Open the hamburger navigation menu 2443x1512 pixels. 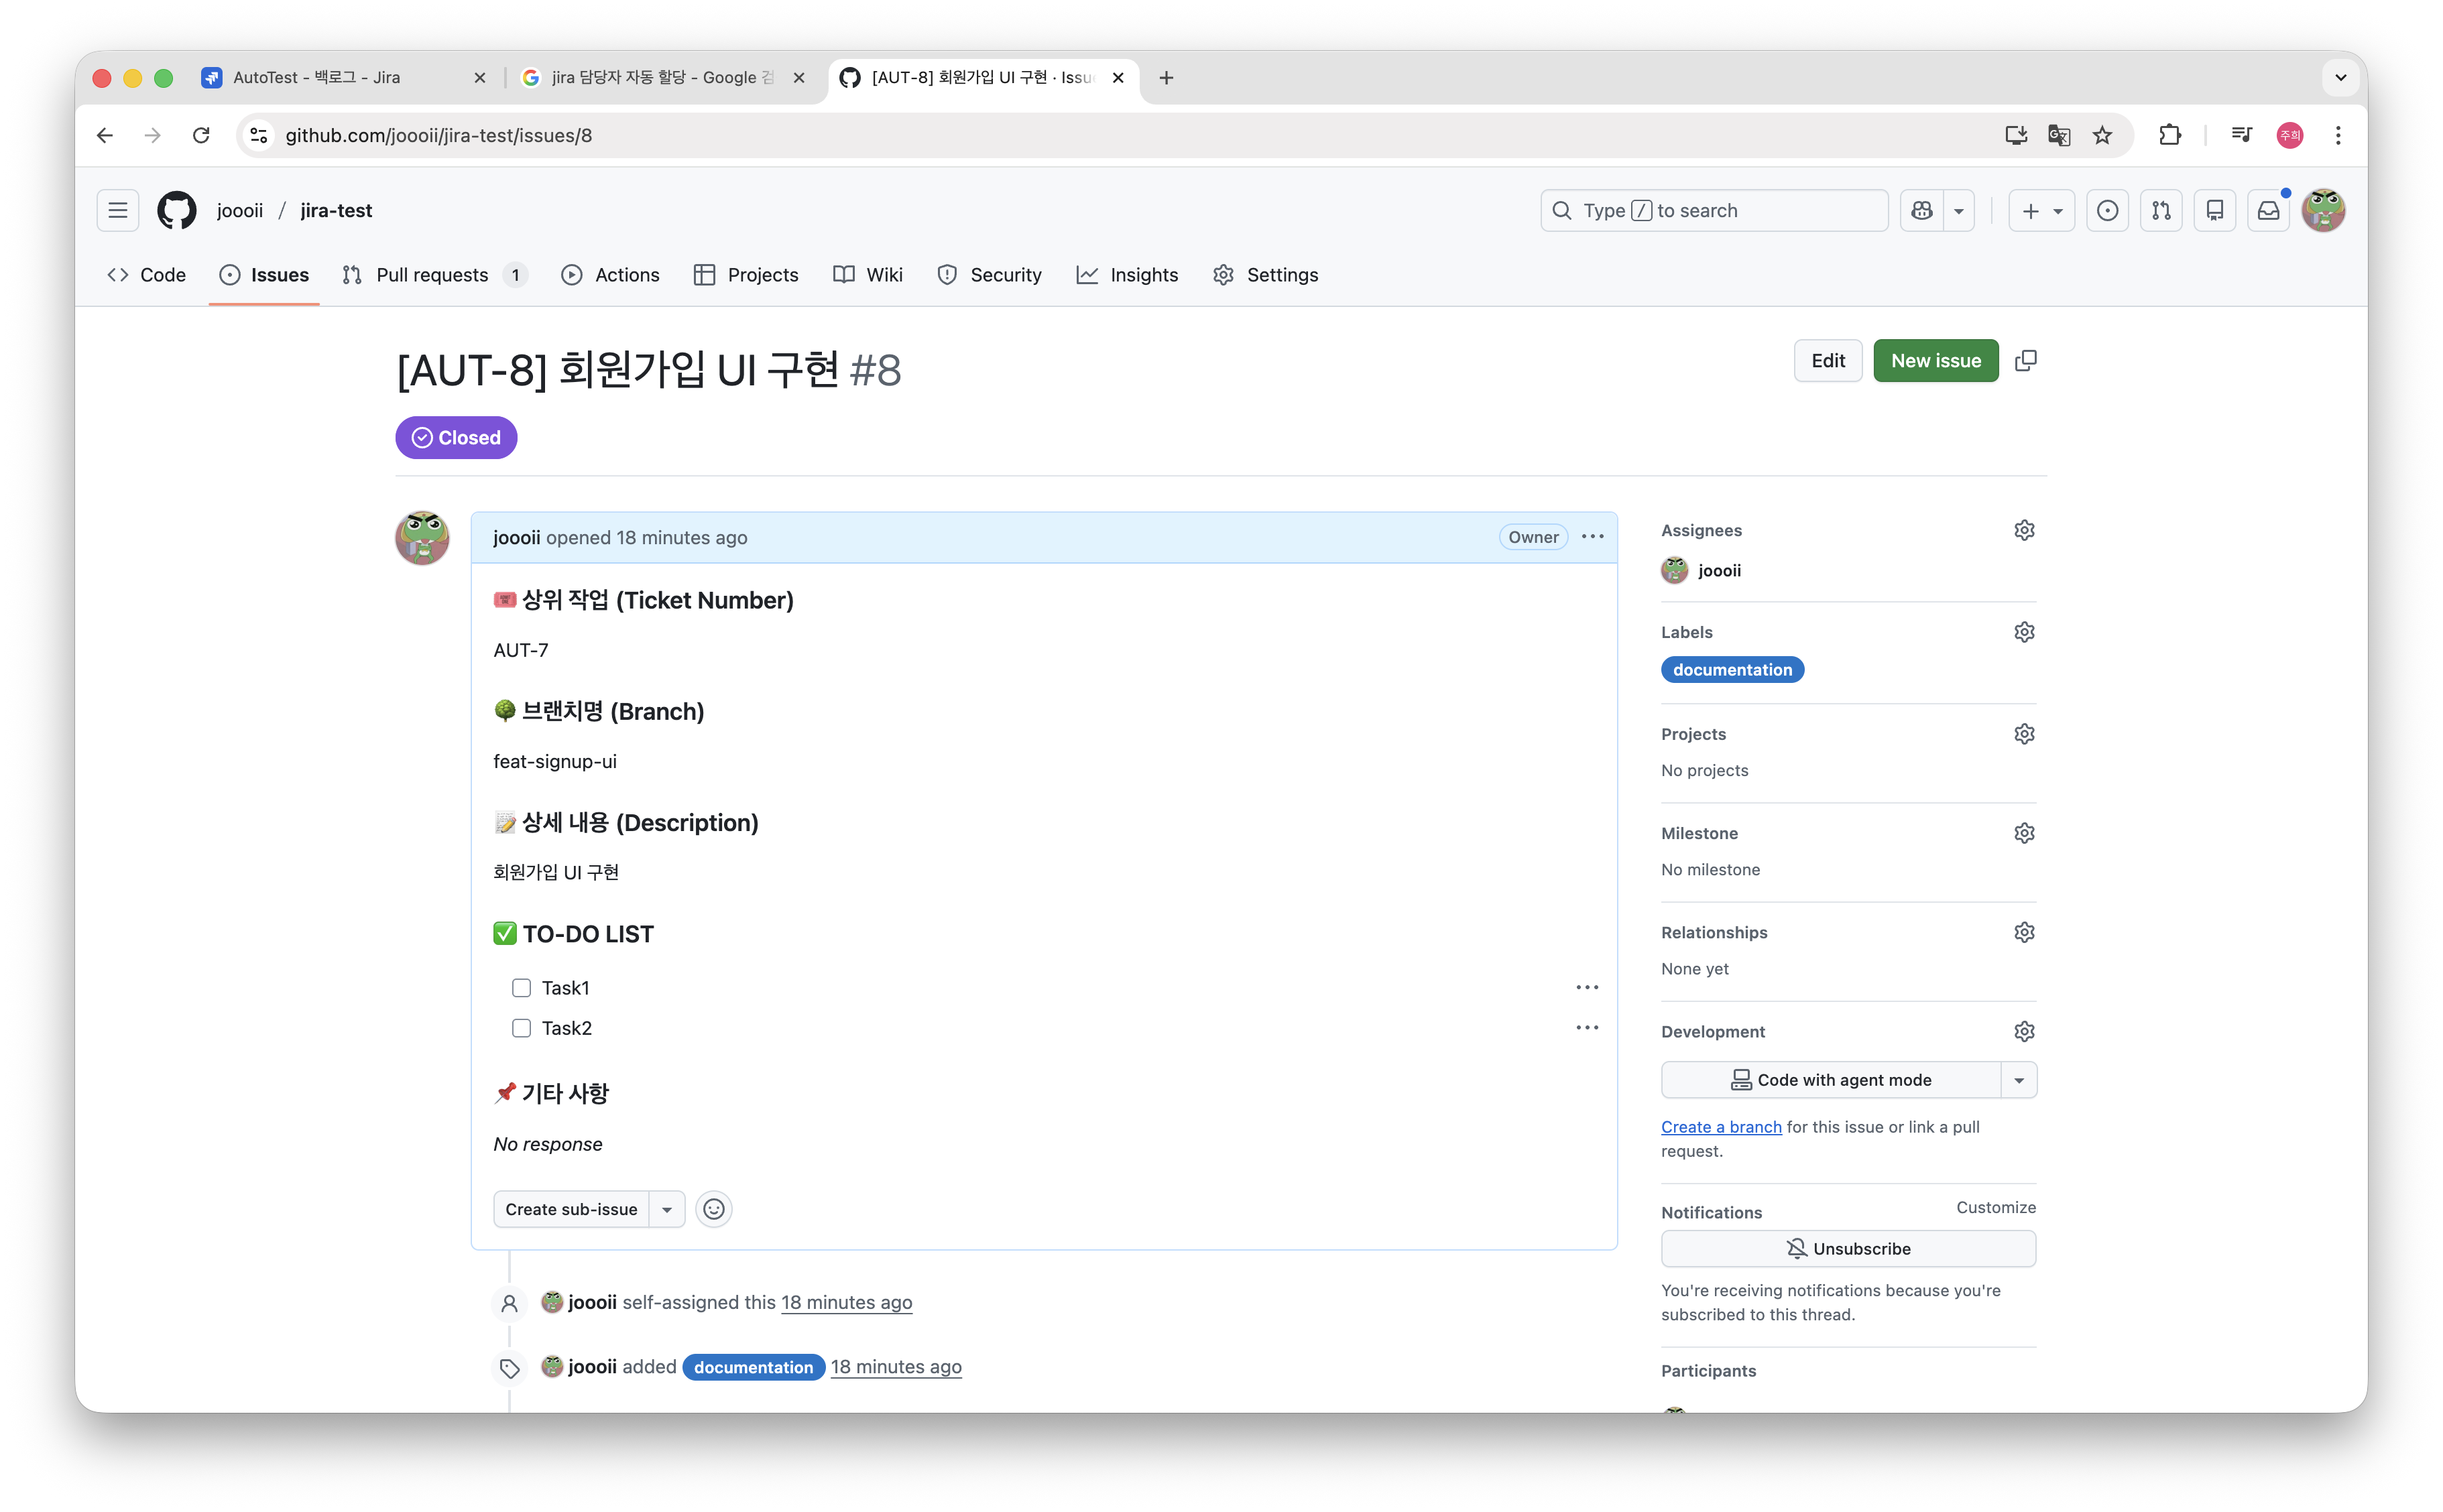click(x=118, y=210)
